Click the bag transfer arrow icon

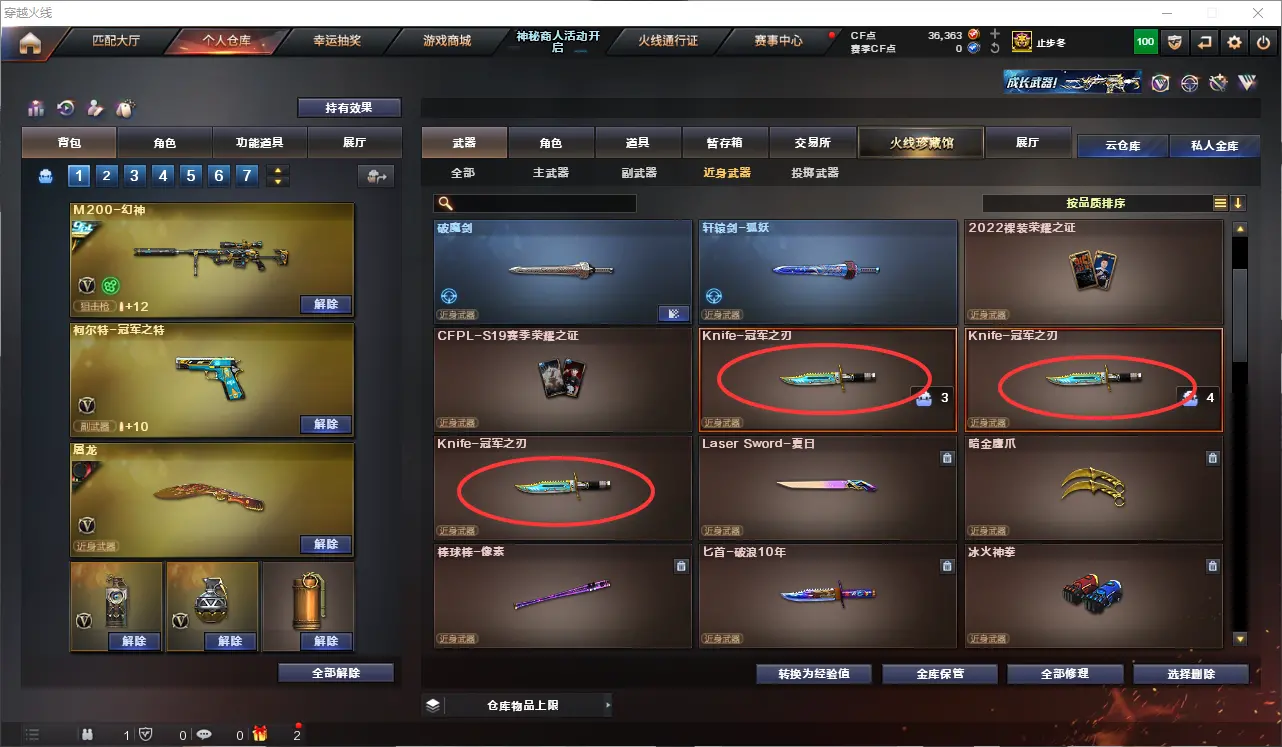point(376,176)
